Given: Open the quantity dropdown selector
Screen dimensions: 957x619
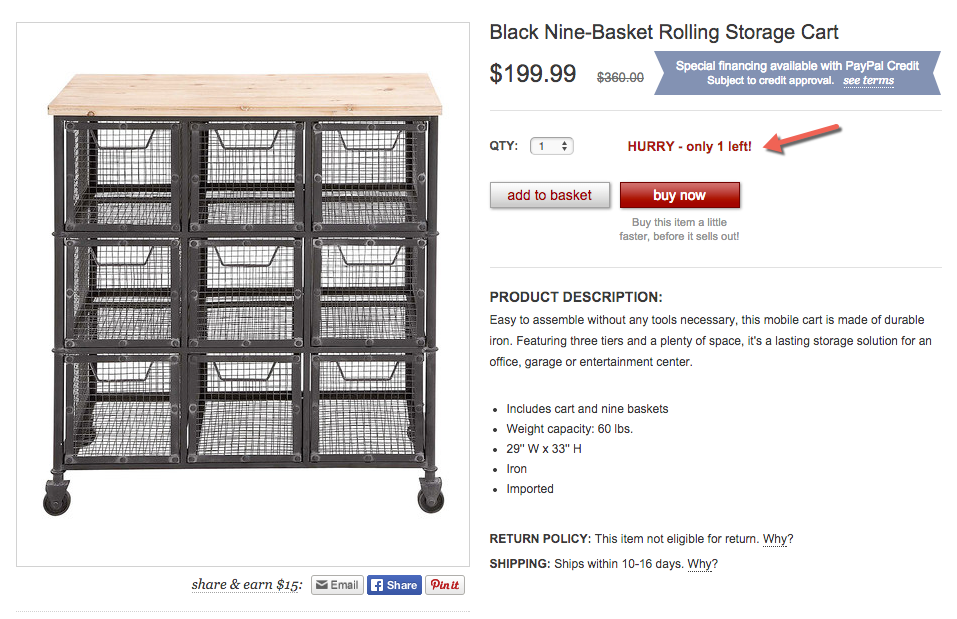Looking at the screenshot, I should pos(552,146).
